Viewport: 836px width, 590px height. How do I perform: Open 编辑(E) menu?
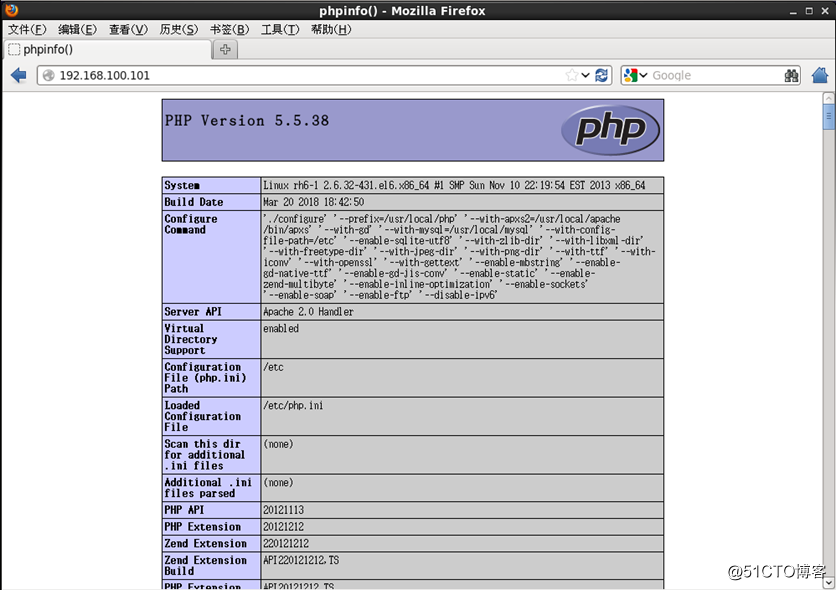(77, 29)
